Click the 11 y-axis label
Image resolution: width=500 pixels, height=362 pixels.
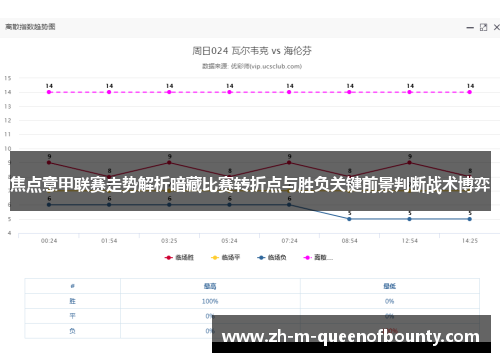click(8, 134)
